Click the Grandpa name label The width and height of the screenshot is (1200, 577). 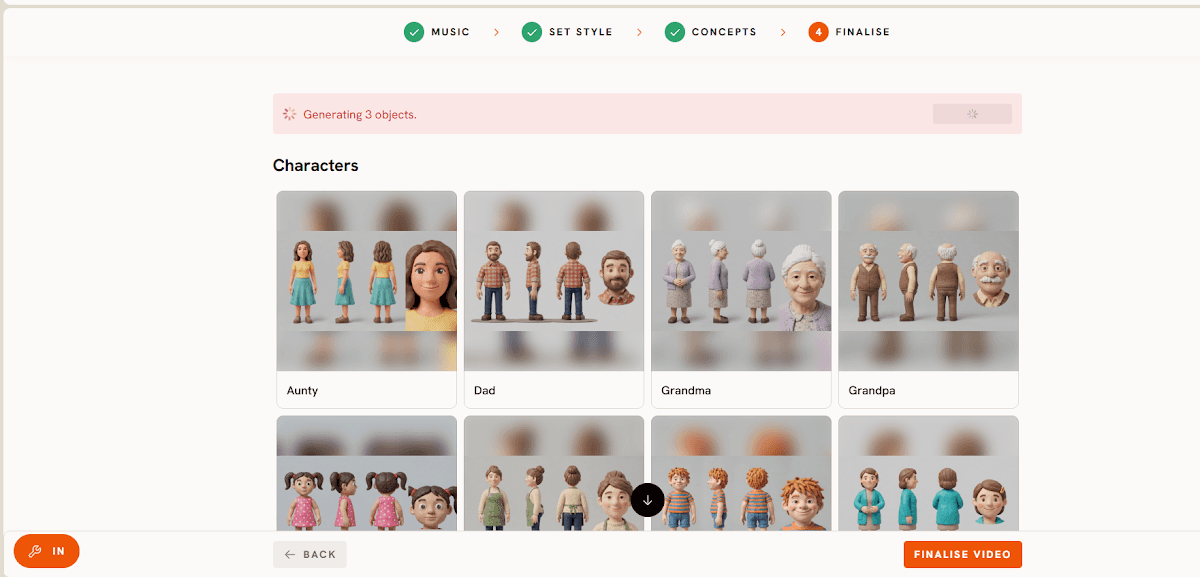(x=872, y=390)
